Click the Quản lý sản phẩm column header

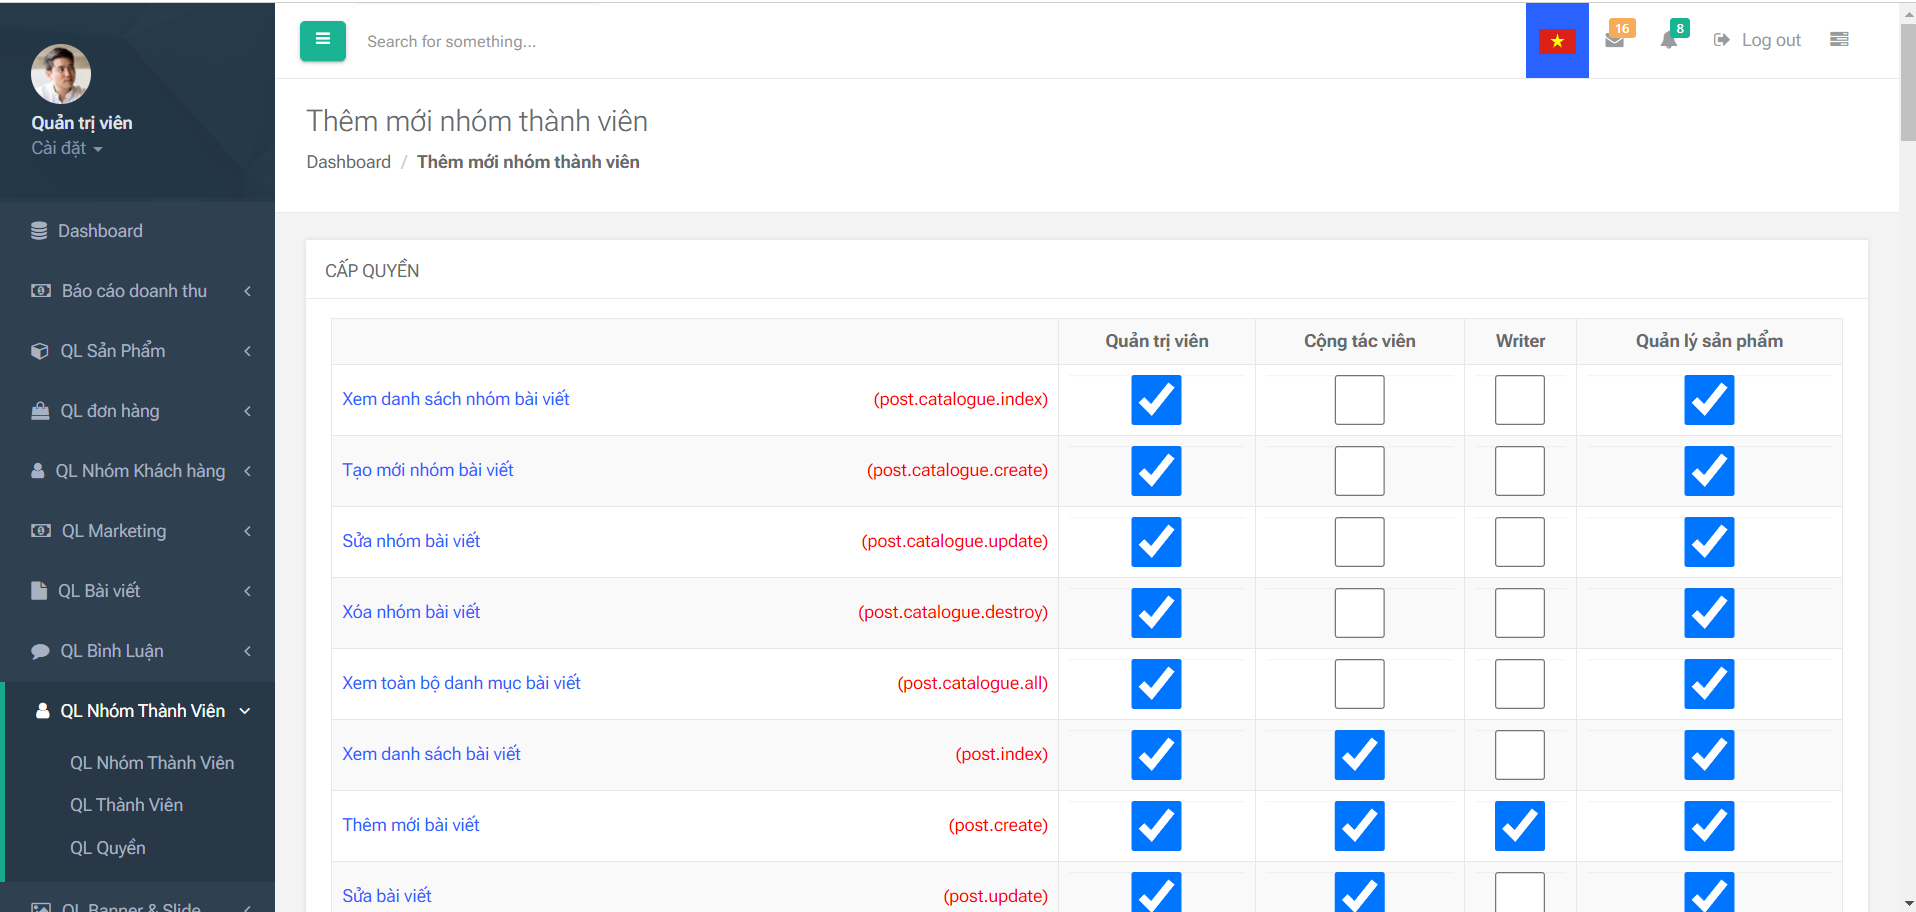click(1709, 341)
